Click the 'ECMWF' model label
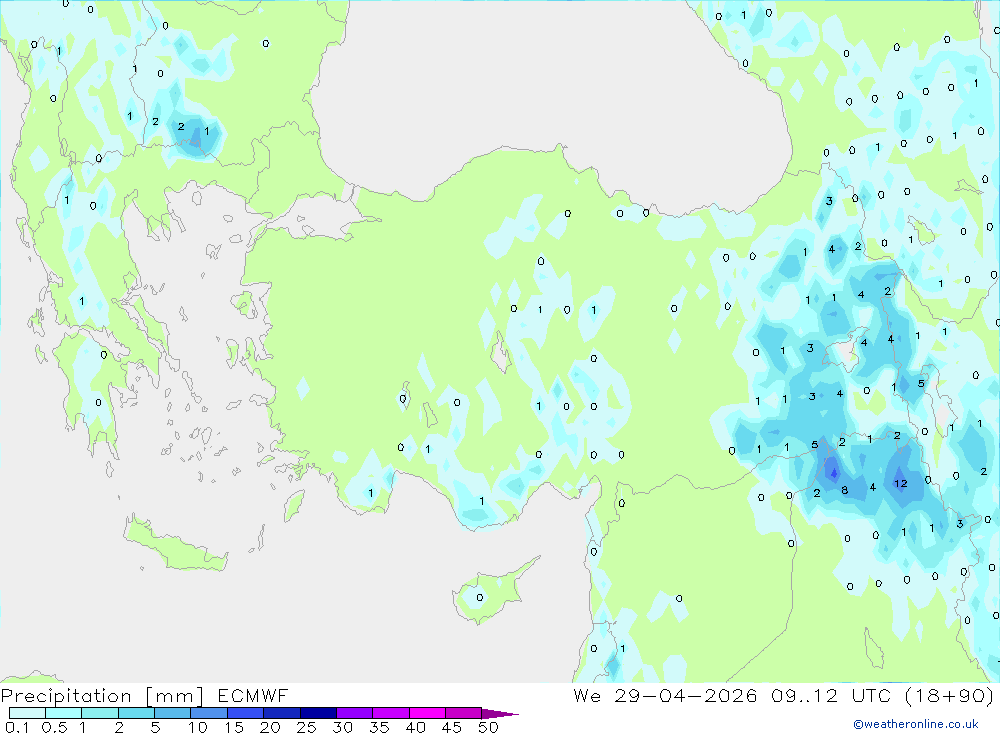The image size is (1000, 733). [x=253, y=695]
